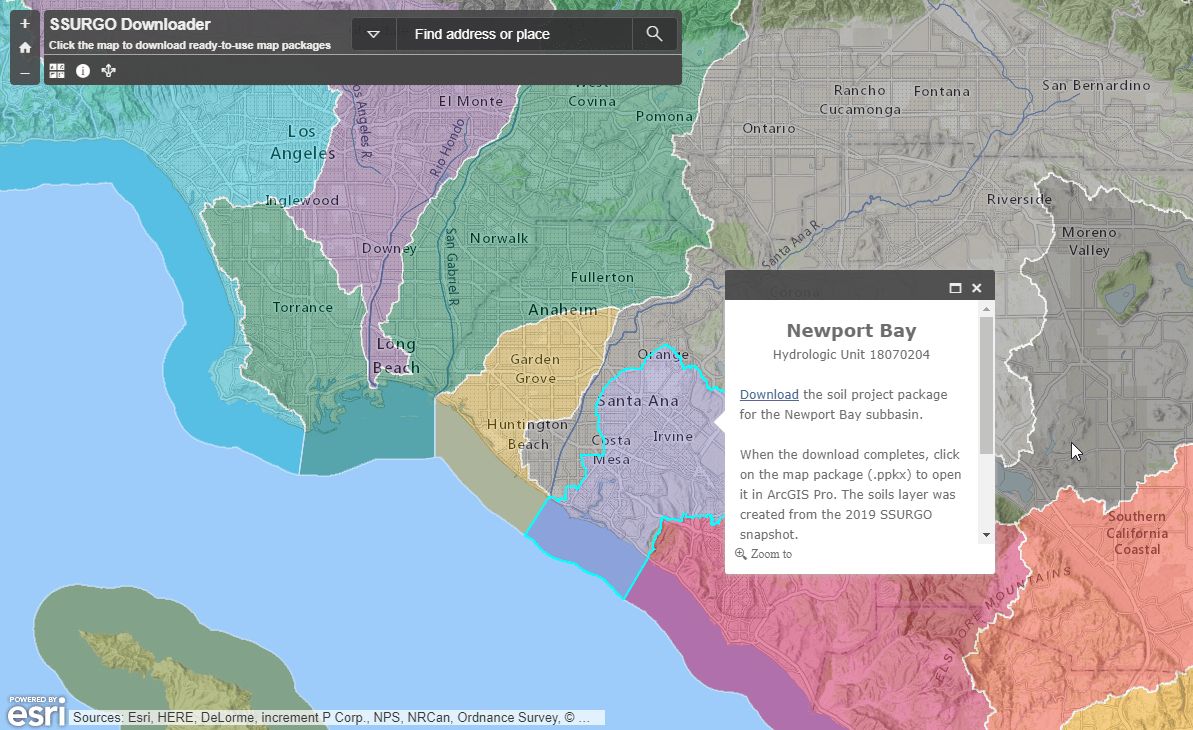This screenshot has width=1193, height=730.
Task: Return map to default home extent
Action: (24, 48)
